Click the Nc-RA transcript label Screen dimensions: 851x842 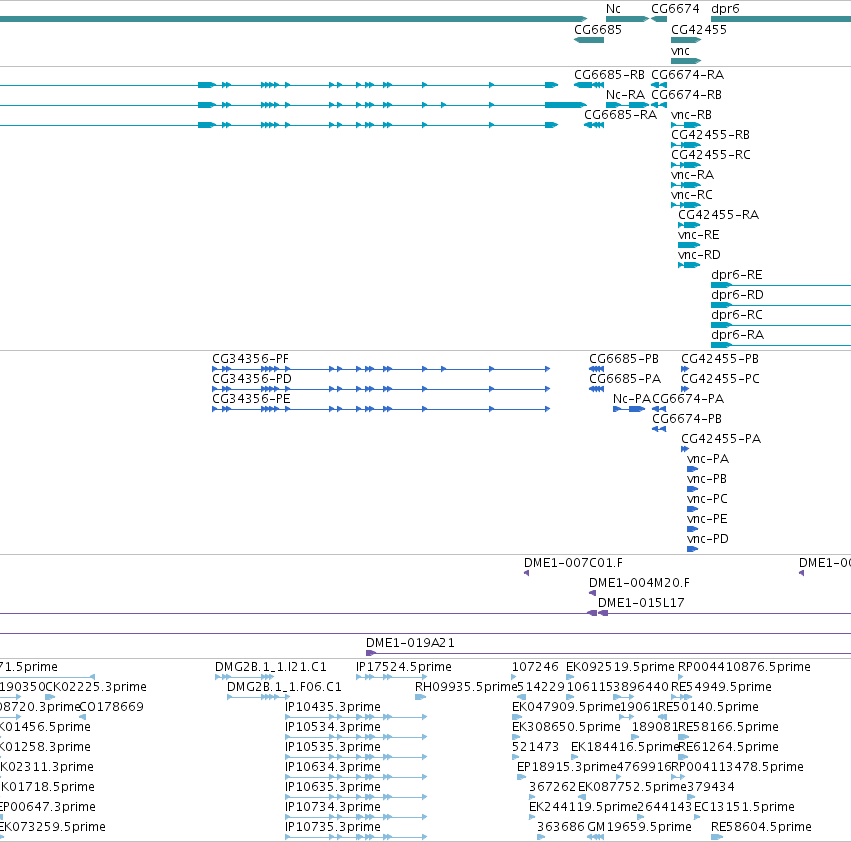pyautogui.click(x=625, y=95)
